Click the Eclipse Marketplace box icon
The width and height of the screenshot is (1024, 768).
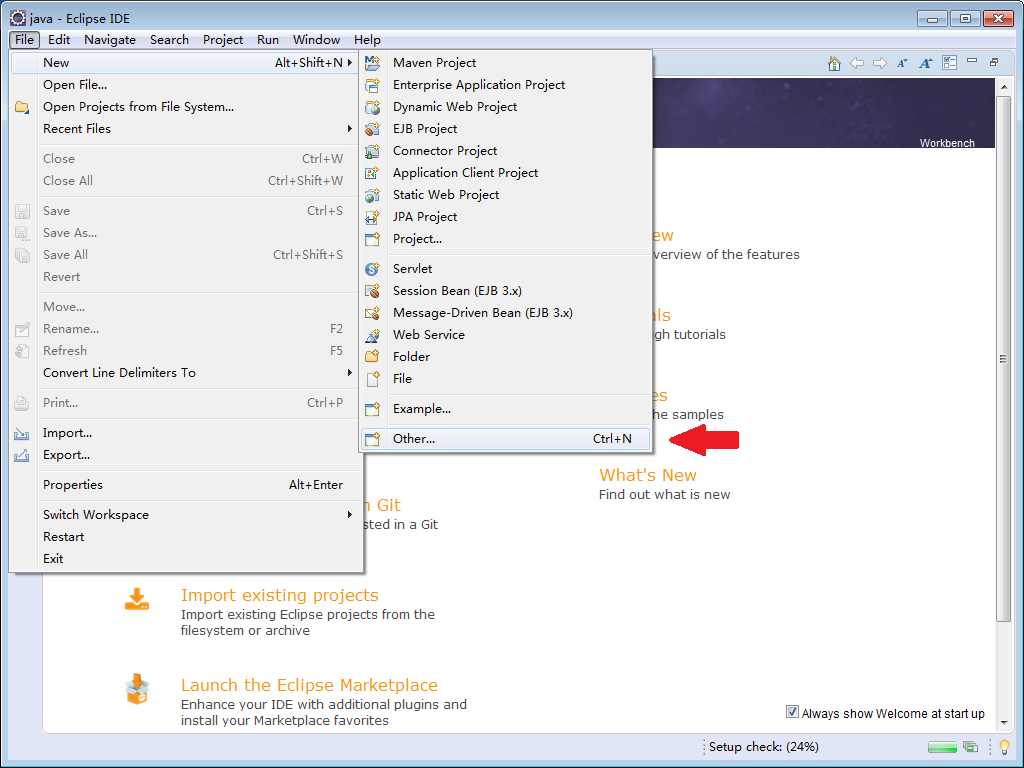tap(137, 689)
